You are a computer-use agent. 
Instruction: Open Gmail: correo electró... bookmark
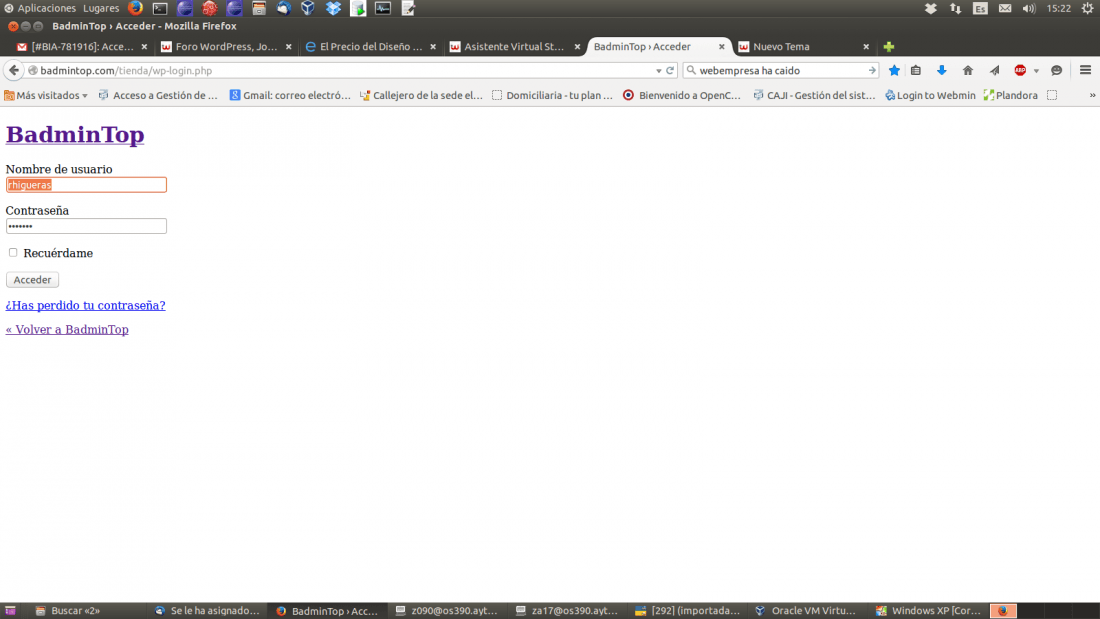(x=290, y=95)
